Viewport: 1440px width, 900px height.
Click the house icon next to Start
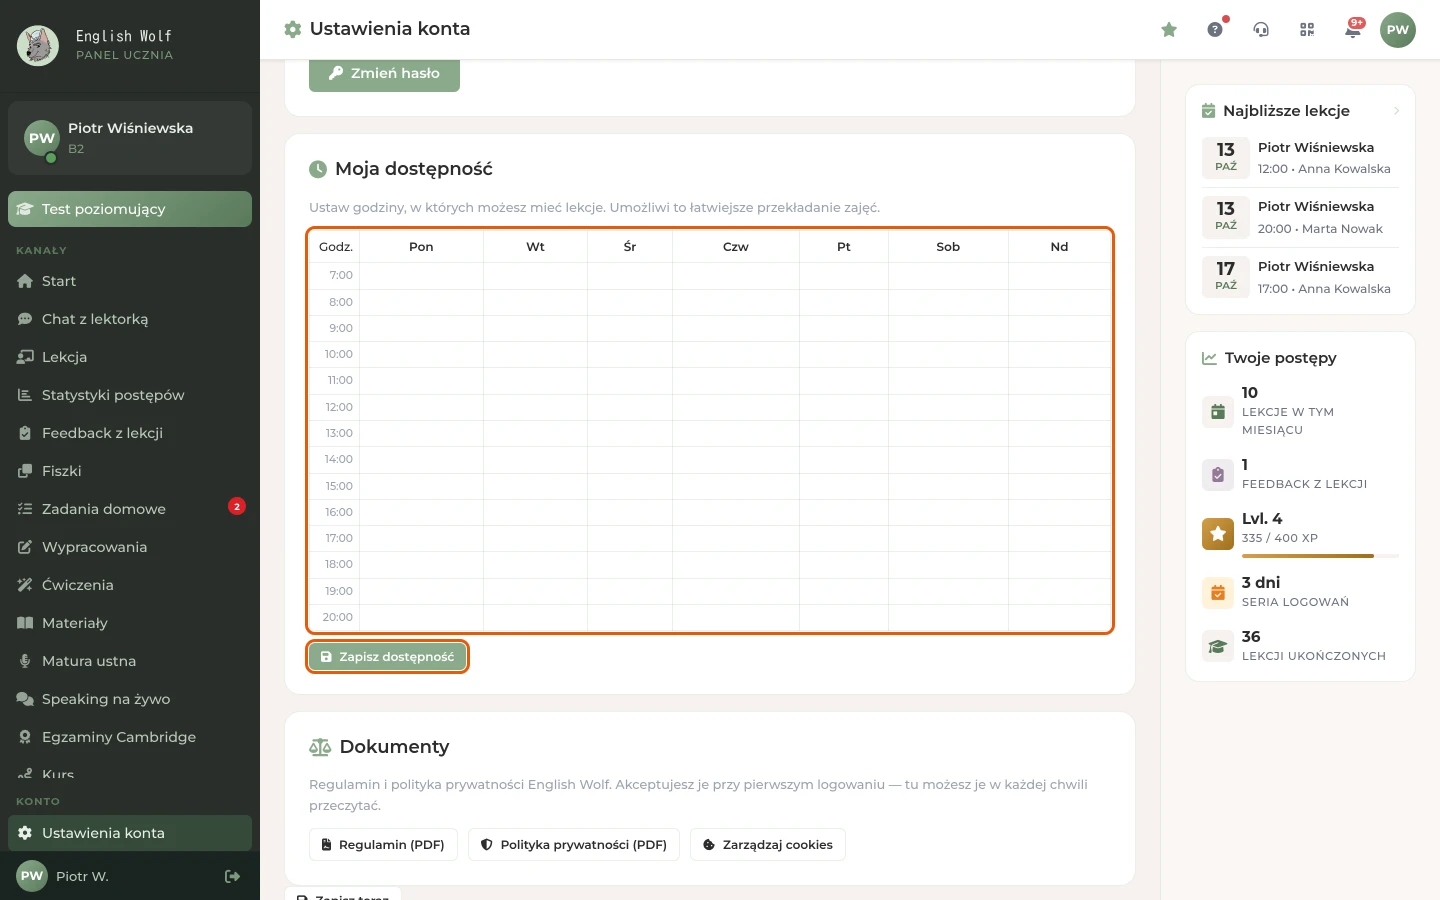point(25,282)
